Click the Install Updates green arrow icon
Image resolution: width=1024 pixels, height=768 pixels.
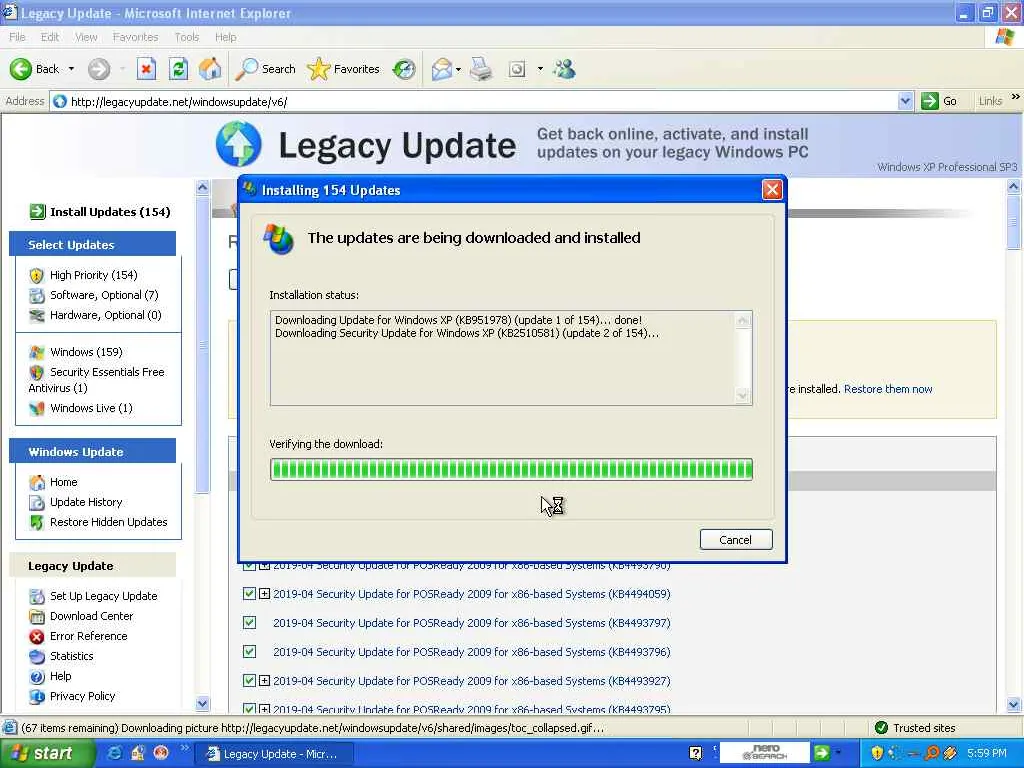click(x=37, y=212)
